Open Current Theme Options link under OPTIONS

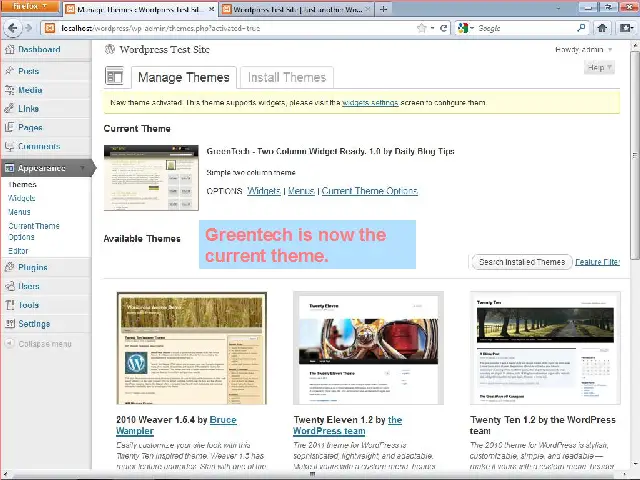point(370,191)
